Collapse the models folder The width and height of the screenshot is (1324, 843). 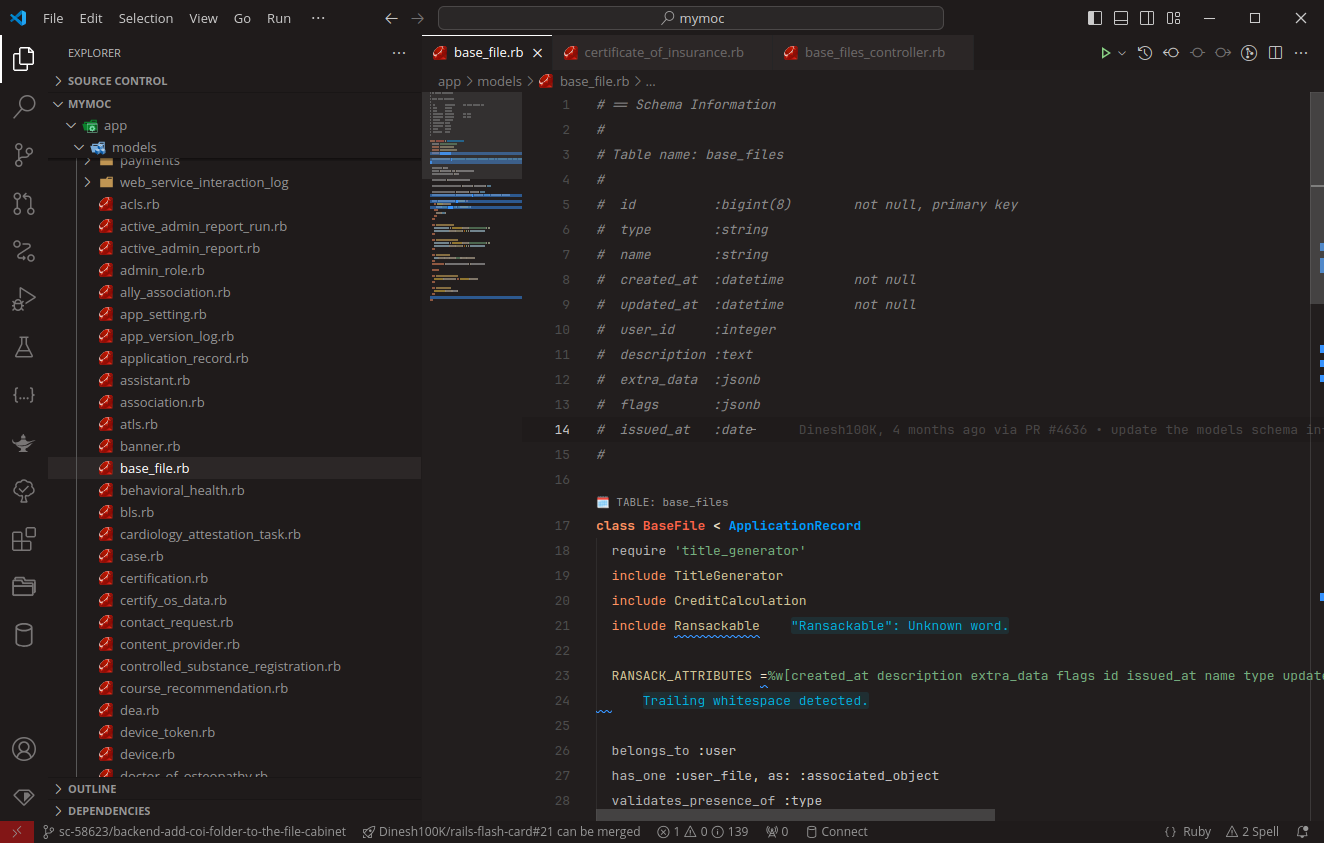tap(234, 148)
